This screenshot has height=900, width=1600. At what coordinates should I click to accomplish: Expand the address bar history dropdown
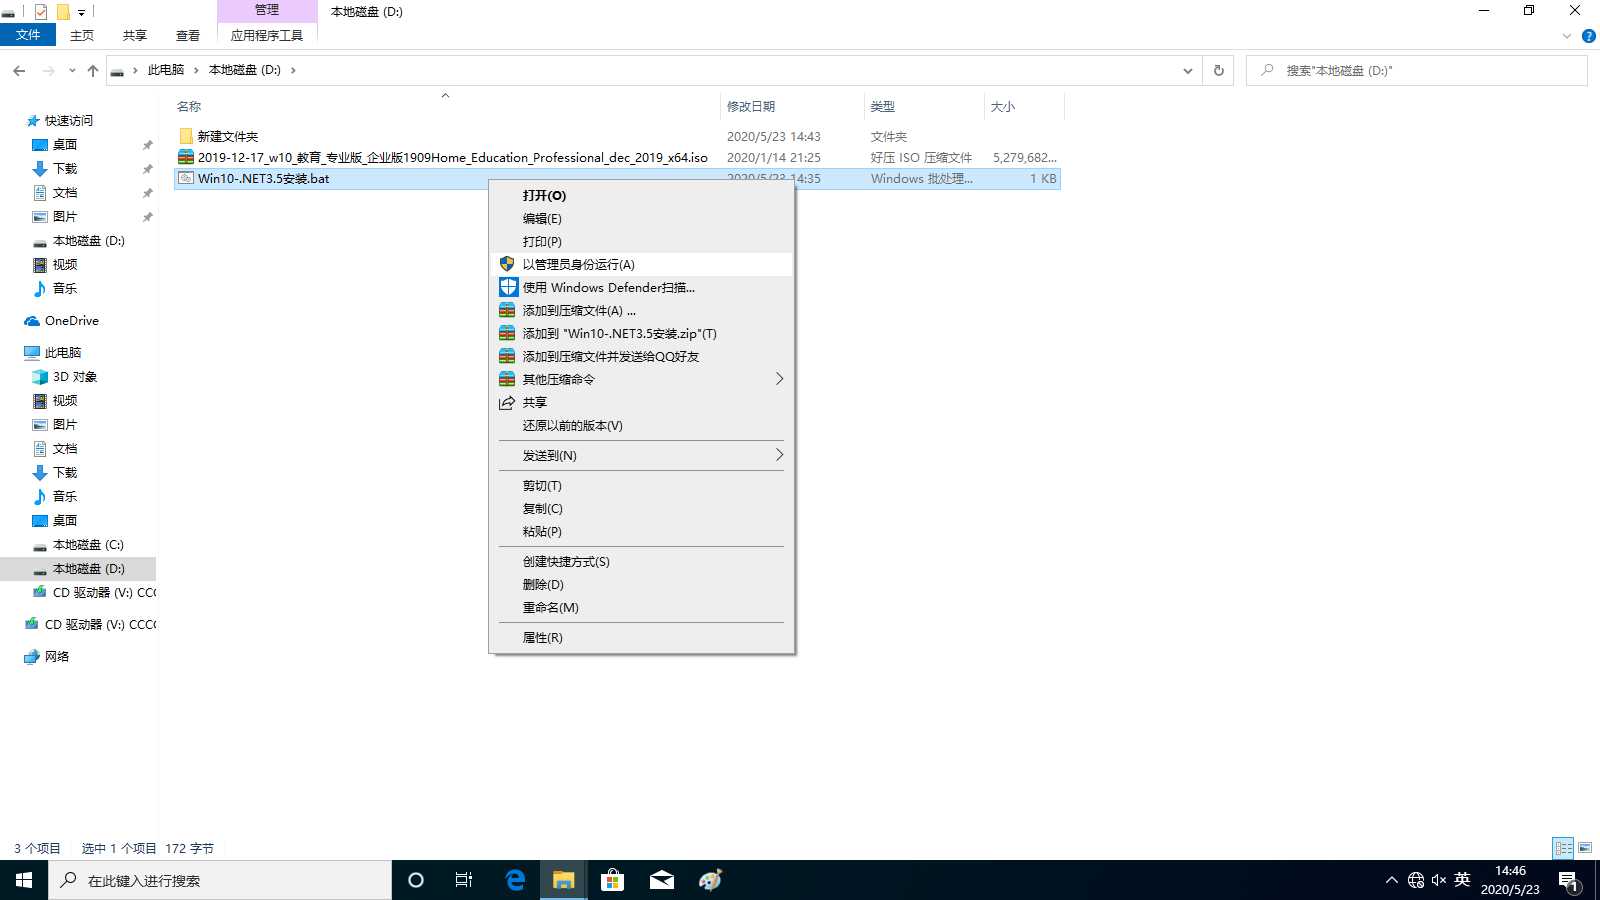(1187, 70)
